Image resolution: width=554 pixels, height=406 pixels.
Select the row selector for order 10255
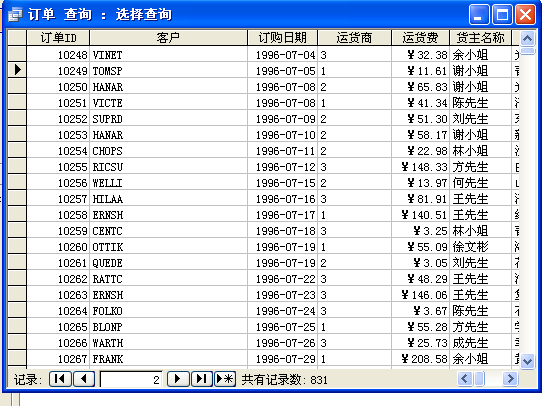point(17,166)
